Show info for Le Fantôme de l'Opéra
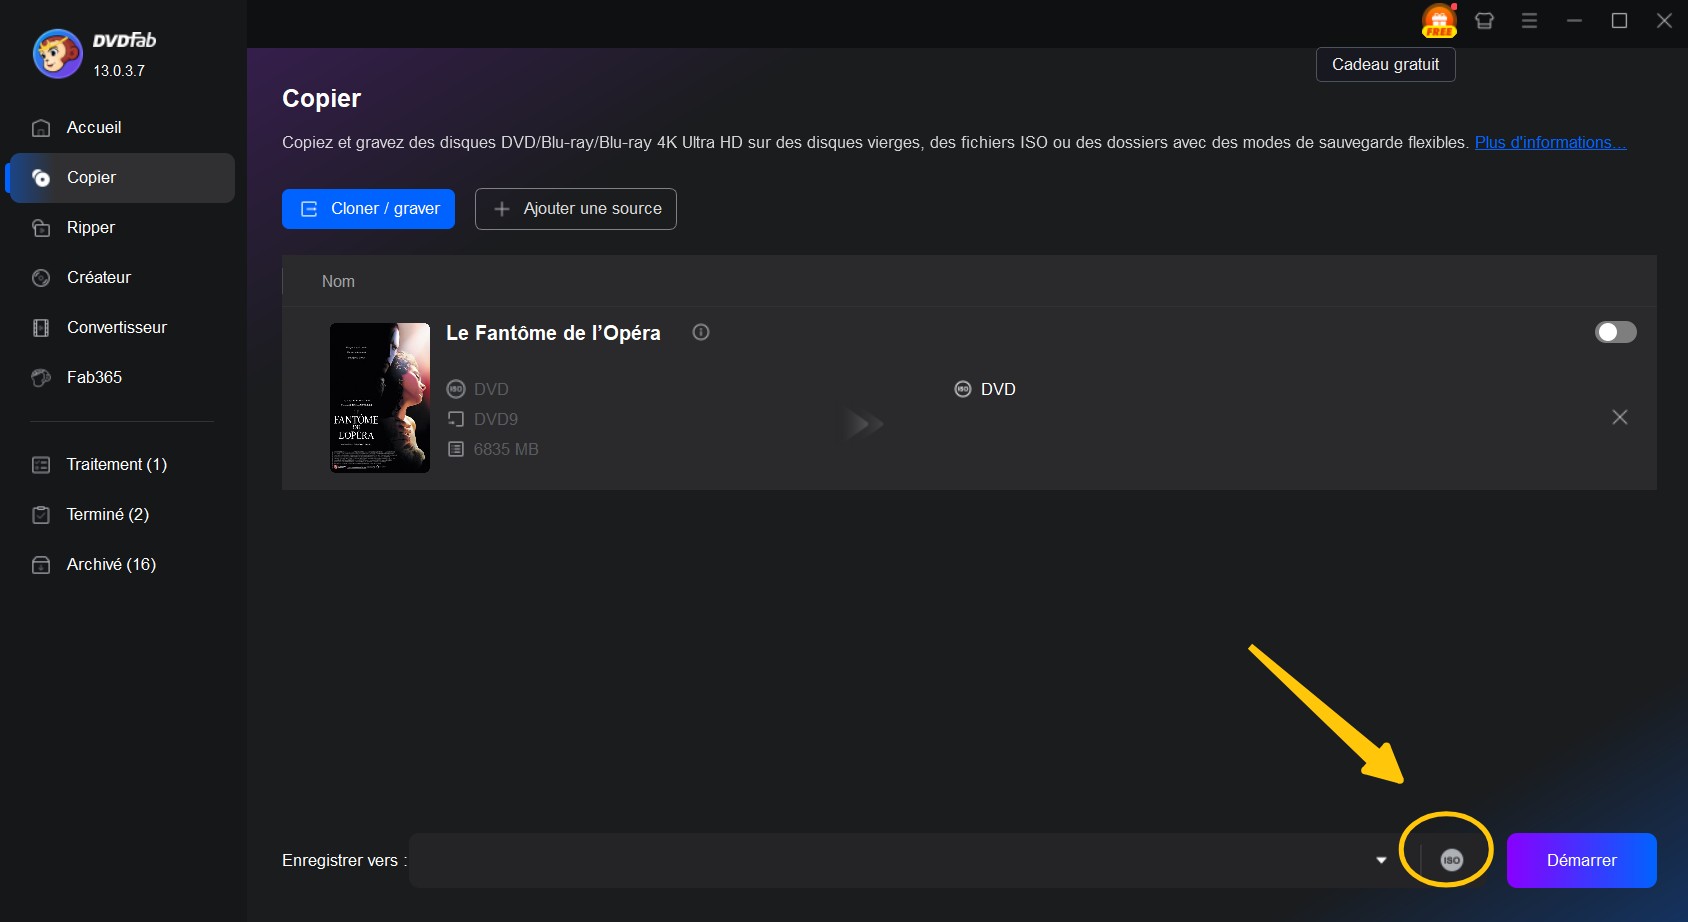1688x922 pixels. coord(701,332)
